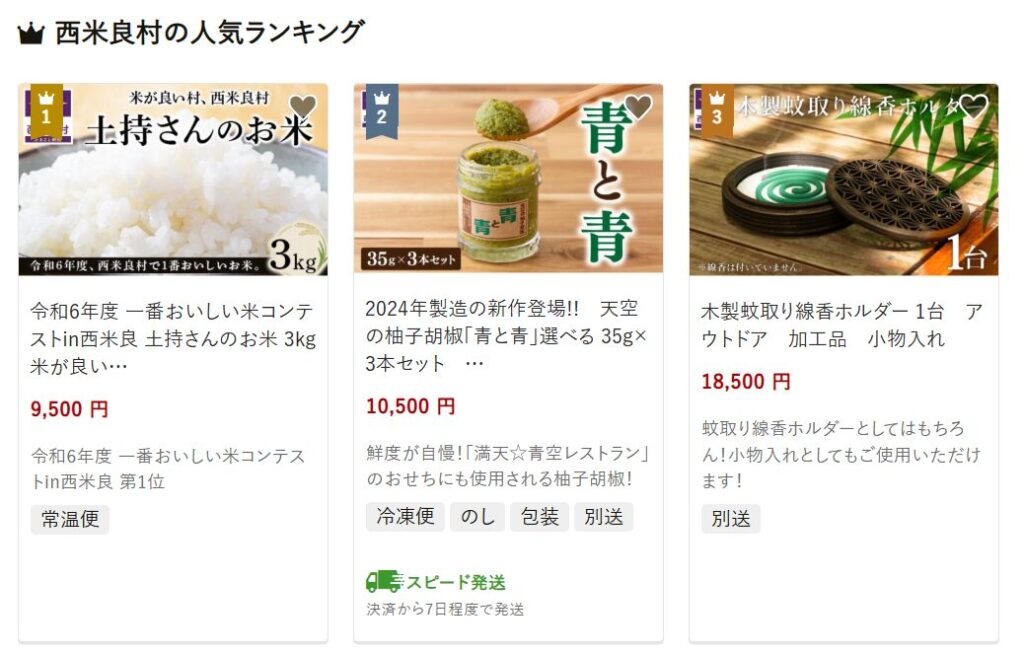Select the 常温便 tag
The image size is (1024, 653).
tap(70, 519)
